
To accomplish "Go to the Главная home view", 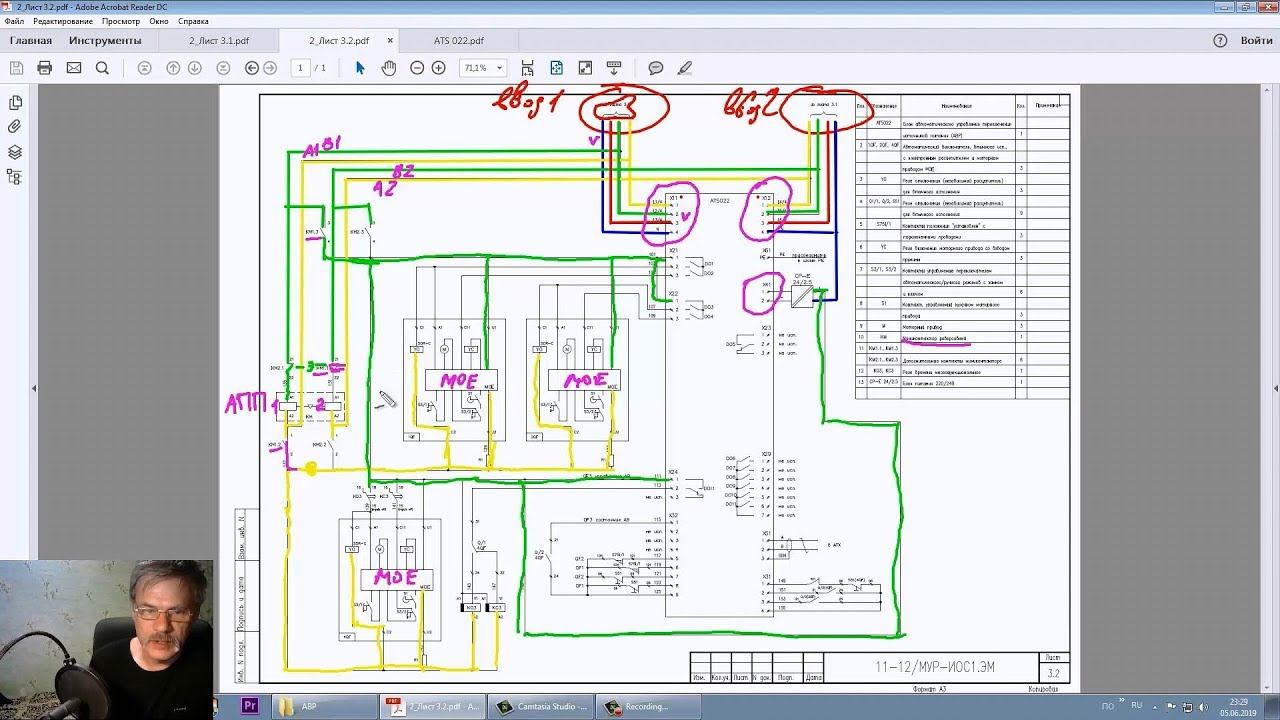I will (x=31, y=41).
